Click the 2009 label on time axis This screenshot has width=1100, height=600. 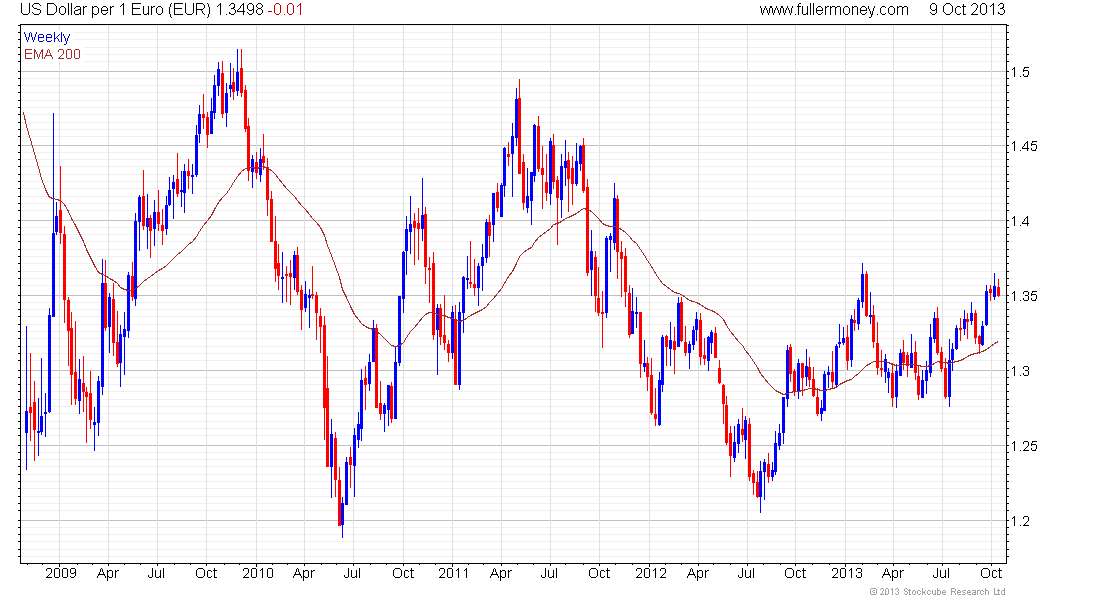click(x=61, y=573)
